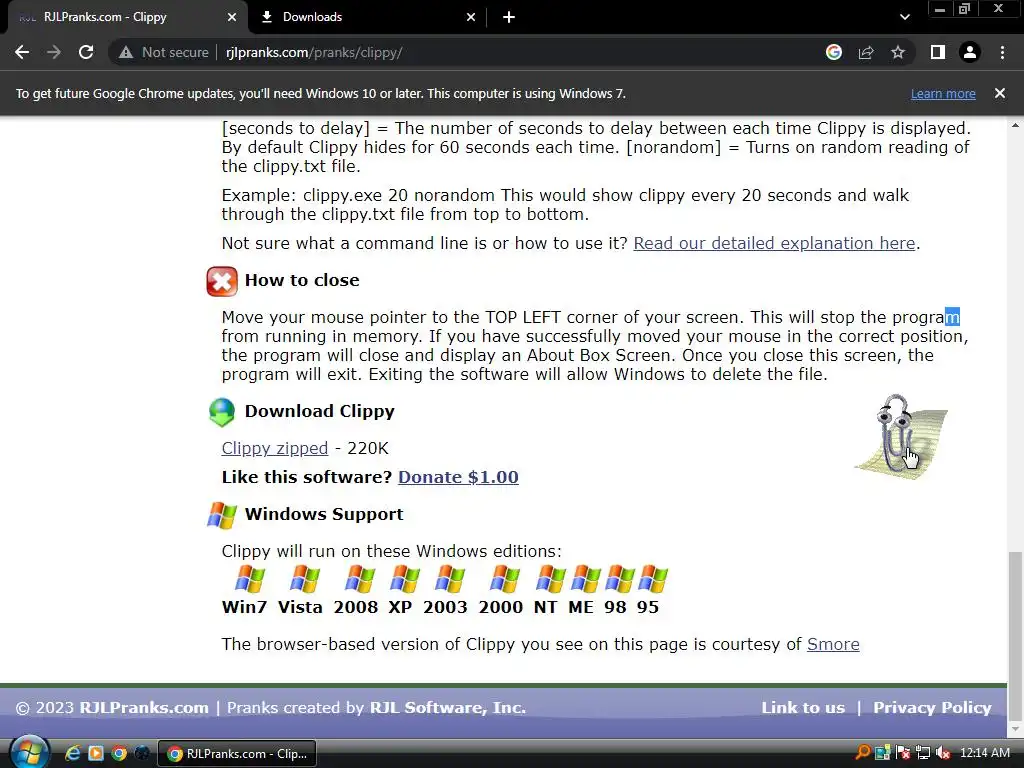Go back to the previous page
Screen dimensions: 1024x768
pyautogui.click(x=22, y=52)
